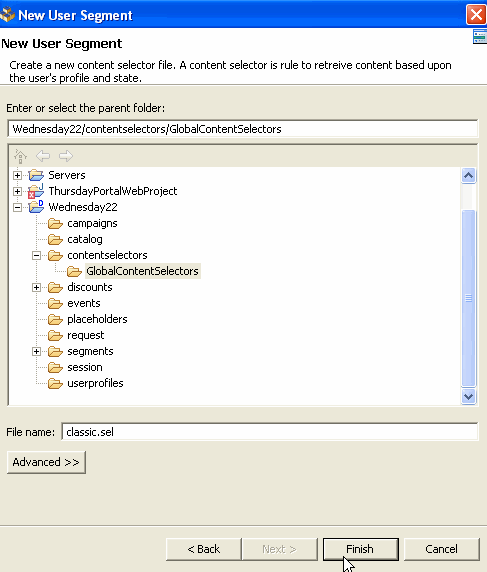
Task: Select the Servers tree item
Action: [67, 175]
